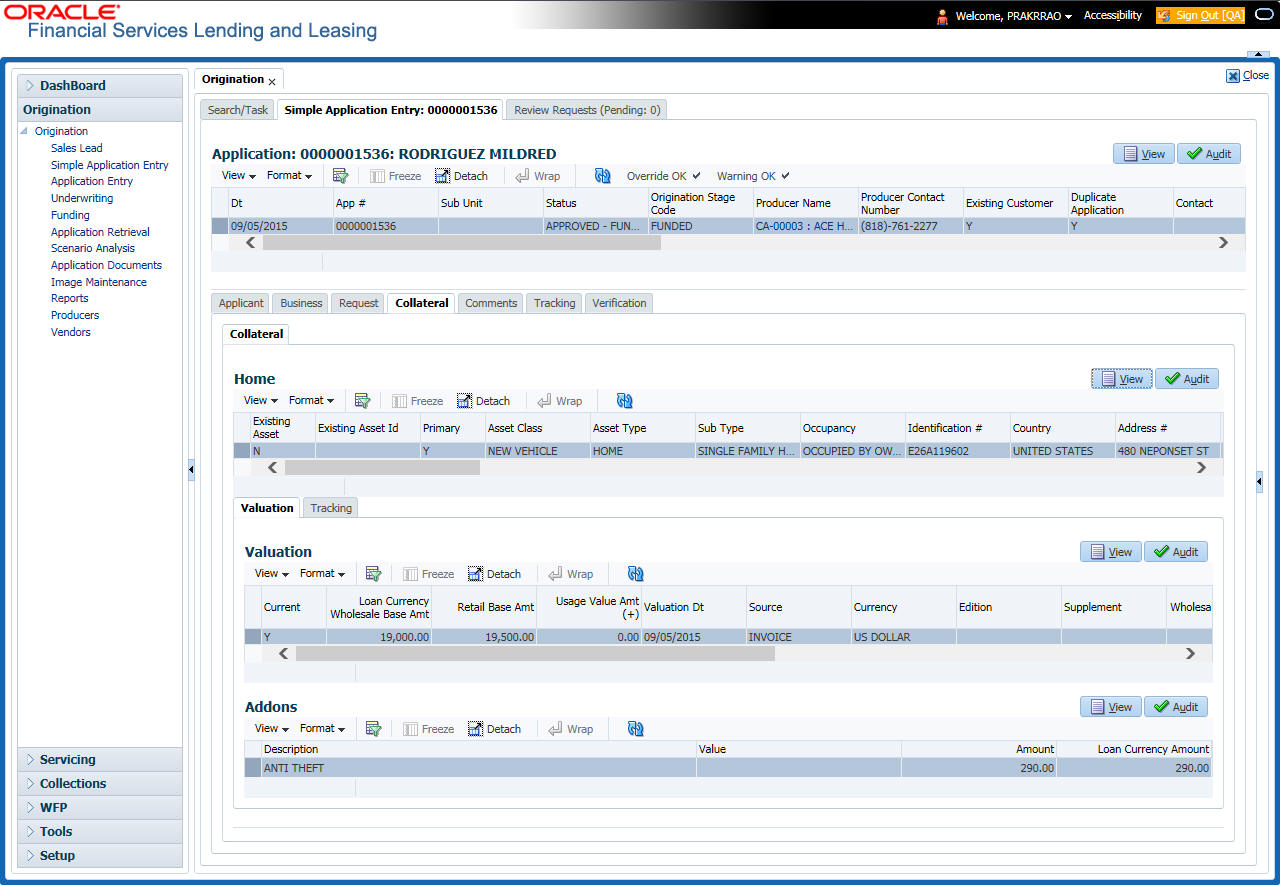1280x885 pixels.
Task: Open the Accessibility link
Action: tap(1113, 15)
